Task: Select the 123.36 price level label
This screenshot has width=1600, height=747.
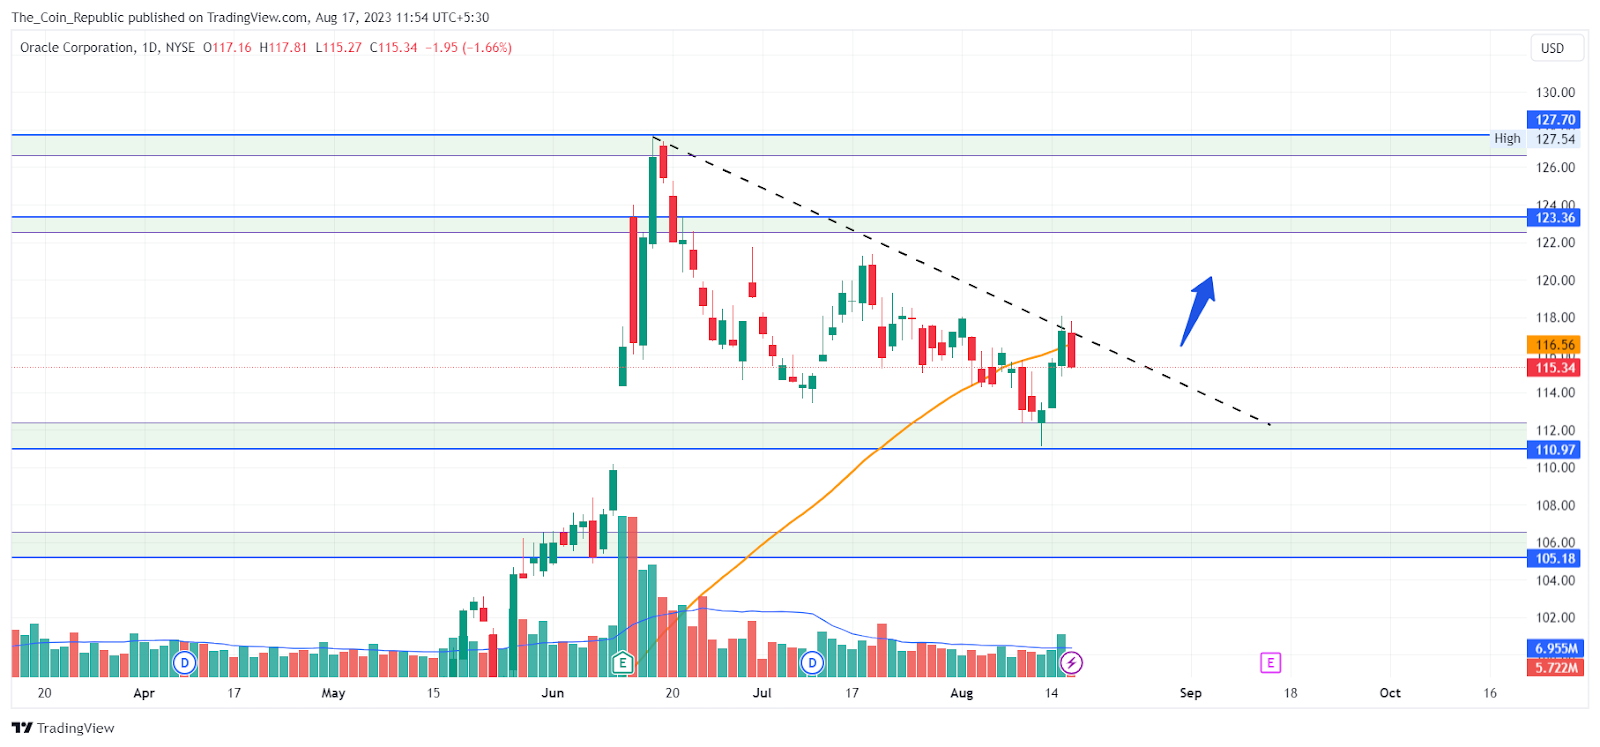Action: point(1555,217)
